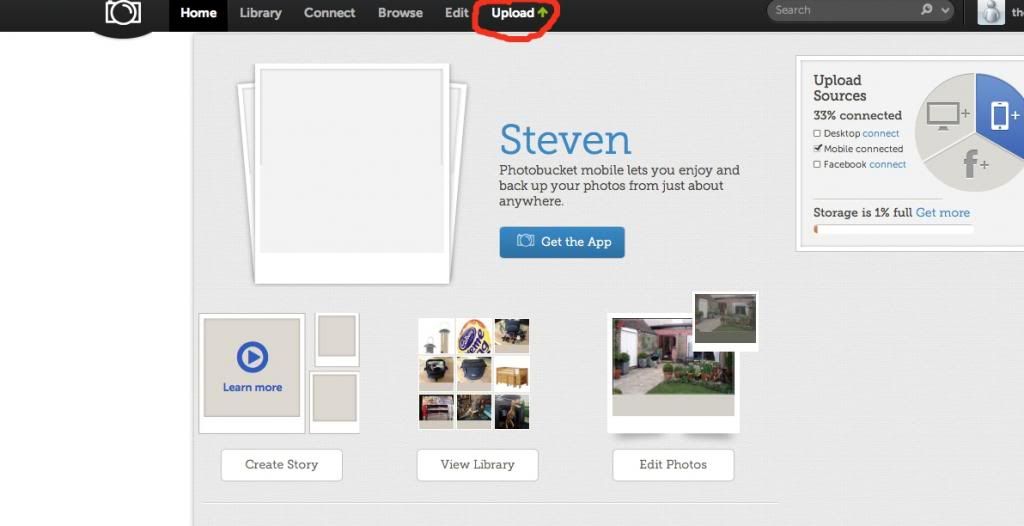This screenshot has width=1024, height=526.
Task: Click the wooden crate thumbnail
Action: [x=512, y=373]
